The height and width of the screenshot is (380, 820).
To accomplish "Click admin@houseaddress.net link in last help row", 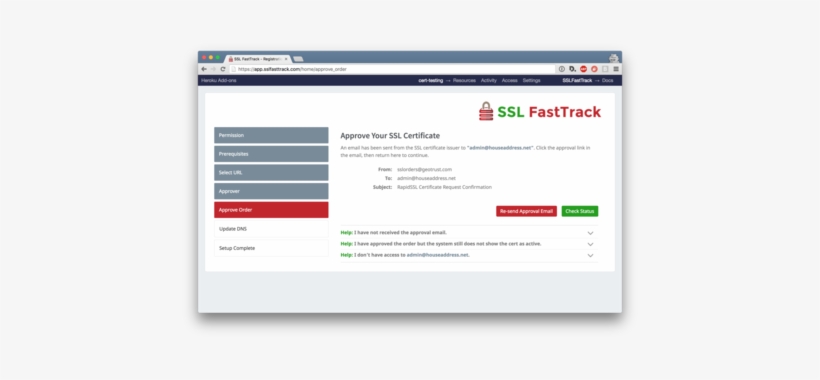I will (x=437, y=255).
